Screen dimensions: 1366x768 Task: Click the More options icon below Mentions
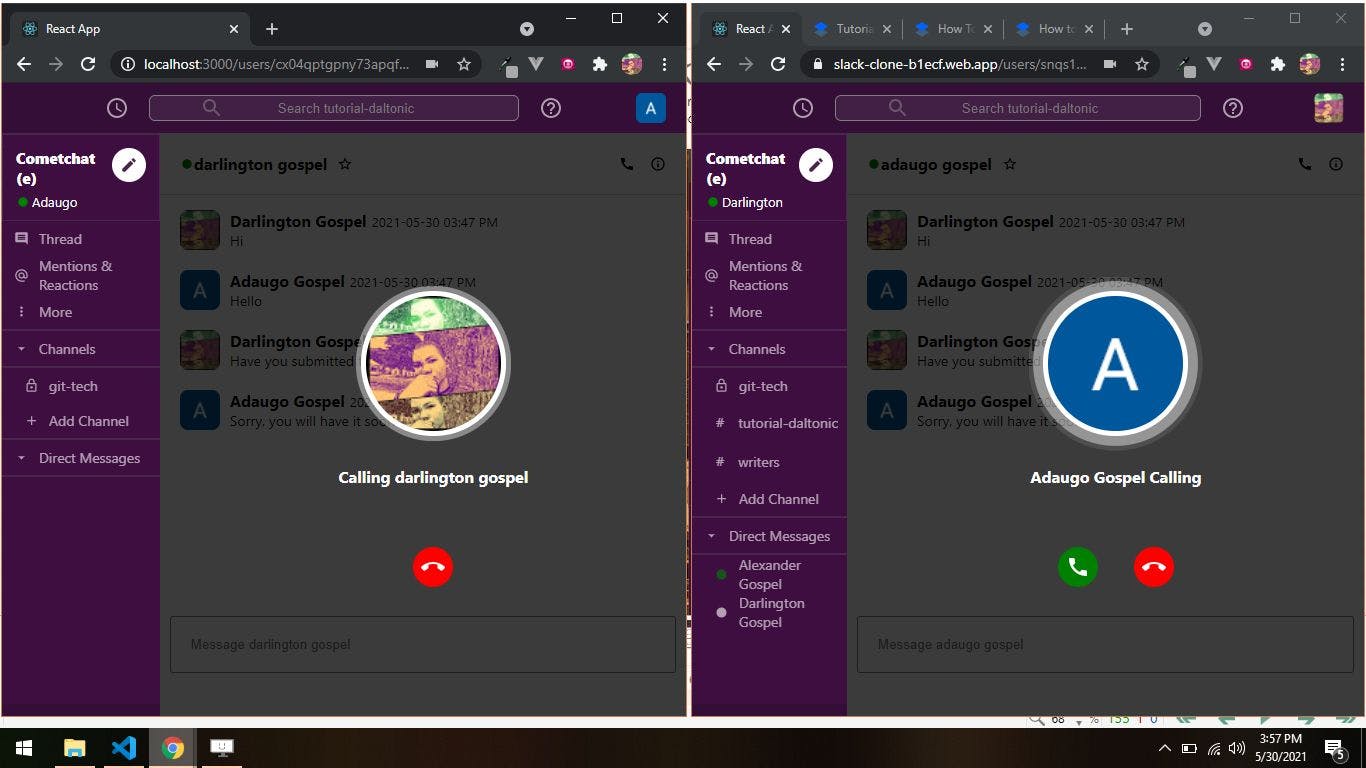(21, 312)
